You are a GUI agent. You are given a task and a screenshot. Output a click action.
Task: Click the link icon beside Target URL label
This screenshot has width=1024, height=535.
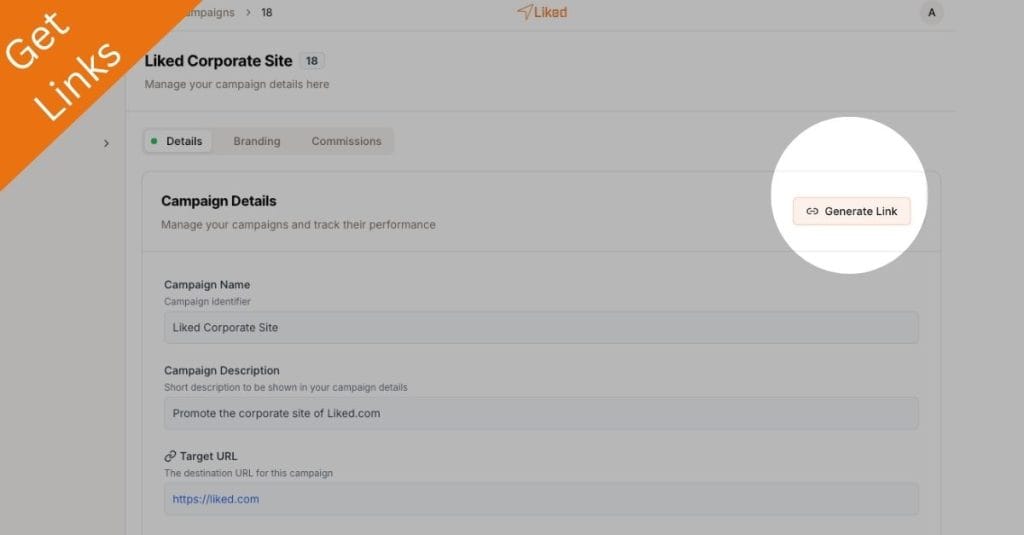170,456
